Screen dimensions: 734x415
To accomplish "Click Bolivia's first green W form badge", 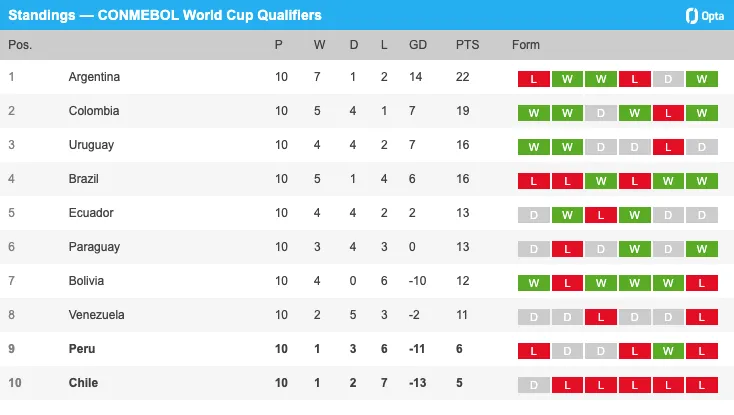I will click(534, 283).
